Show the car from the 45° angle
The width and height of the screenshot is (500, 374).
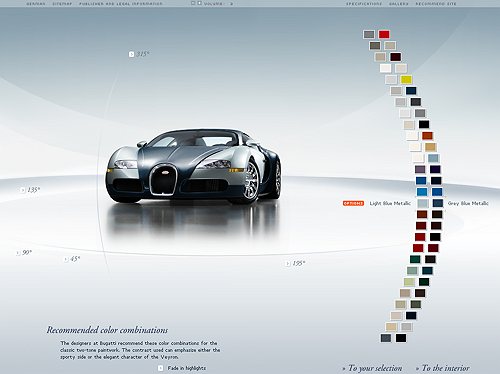66,259
